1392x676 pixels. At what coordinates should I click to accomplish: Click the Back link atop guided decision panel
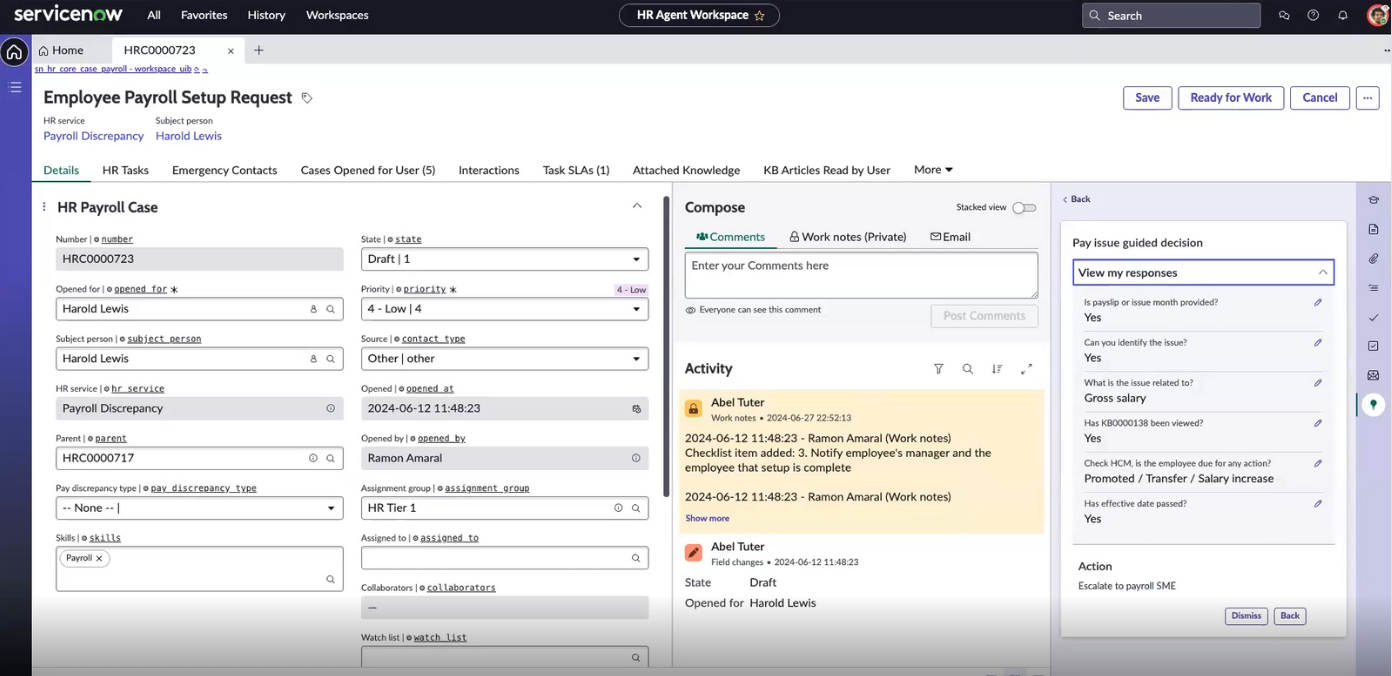pos(1077,199)
